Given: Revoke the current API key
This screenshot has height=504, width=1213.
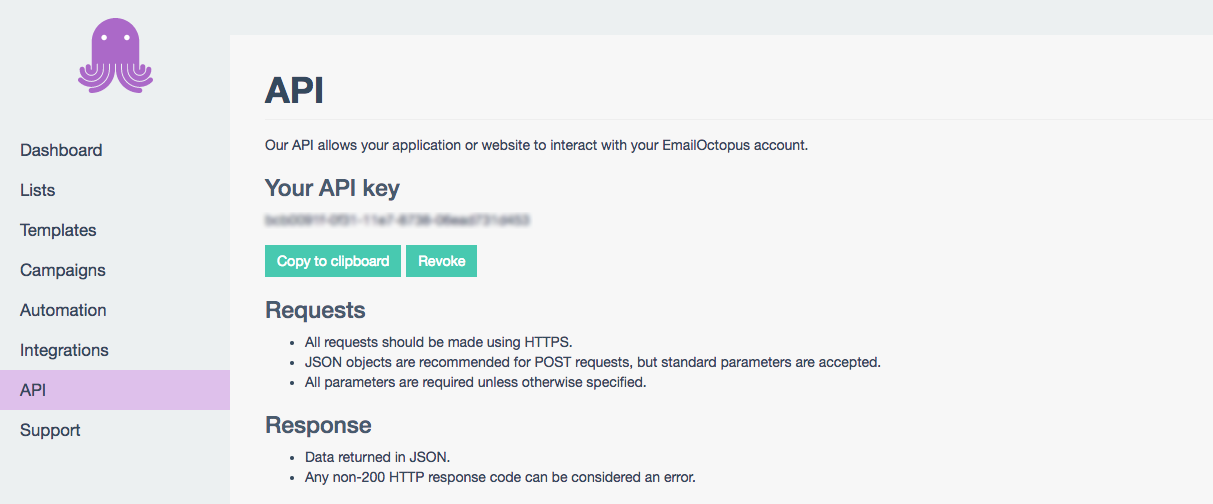Looking at the screenshot, I should pyautogui.click(x=441, y=261).
